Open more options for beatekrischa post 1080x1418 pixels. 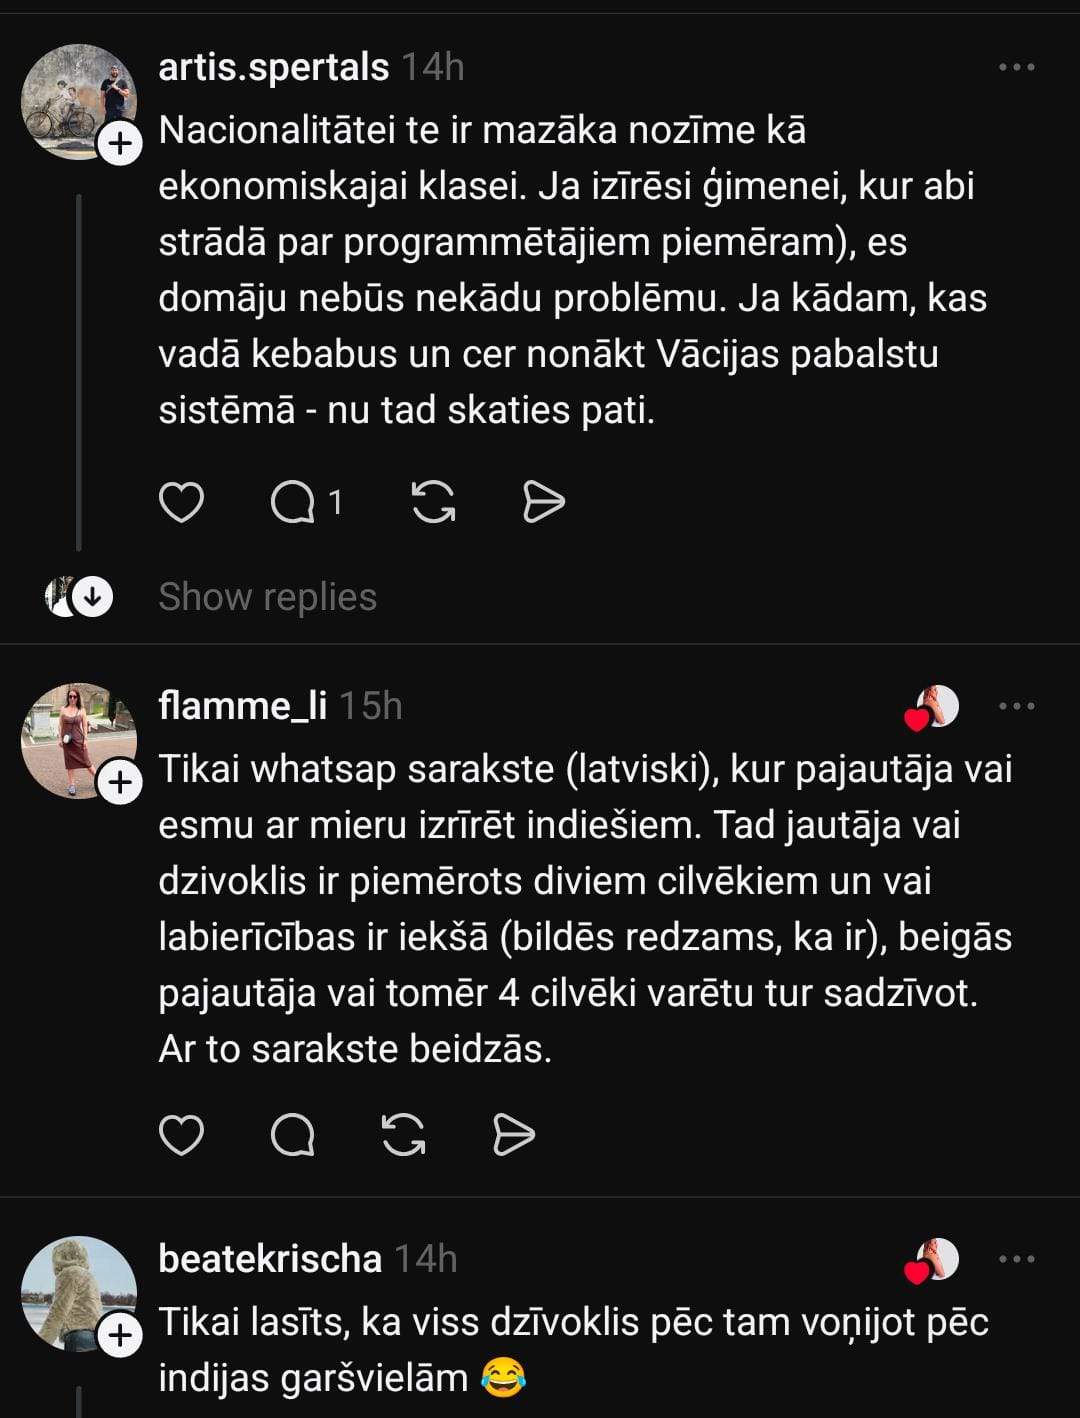[x=1016, y=1259]
